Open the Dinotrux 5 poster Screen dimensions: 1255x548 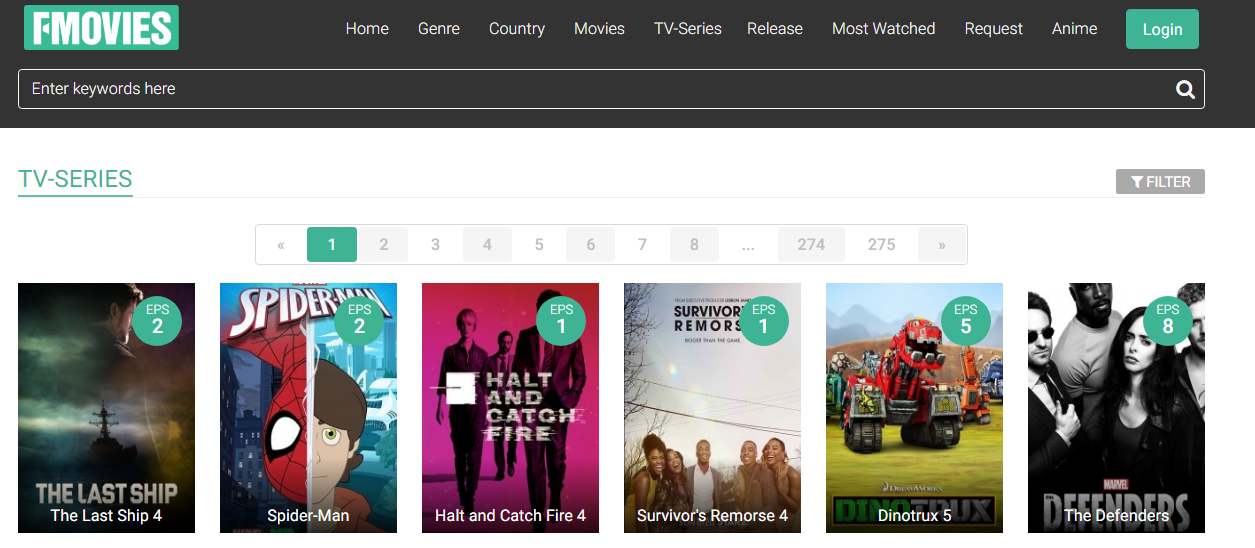pos(914,407)
